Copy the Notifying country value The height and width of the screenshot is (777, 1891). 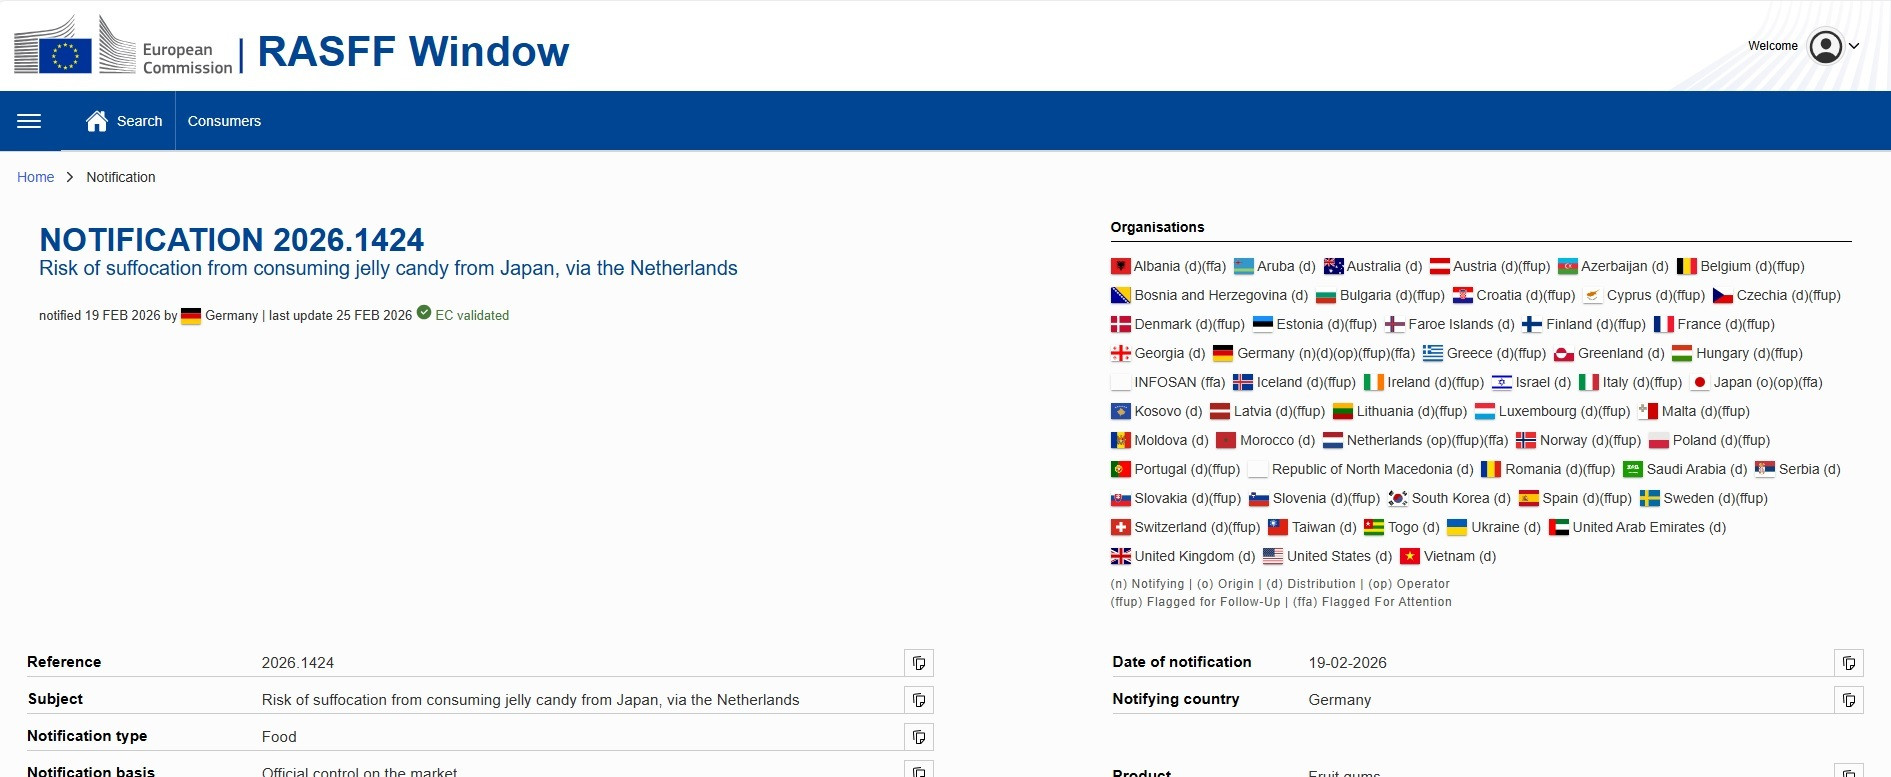point(1848,700)
